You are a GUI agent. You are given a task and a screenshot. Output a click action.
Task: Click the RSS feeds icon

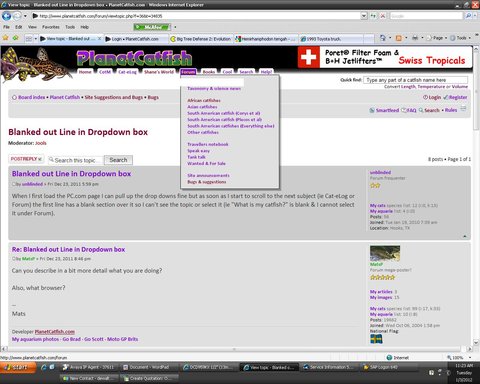(398, 38)
